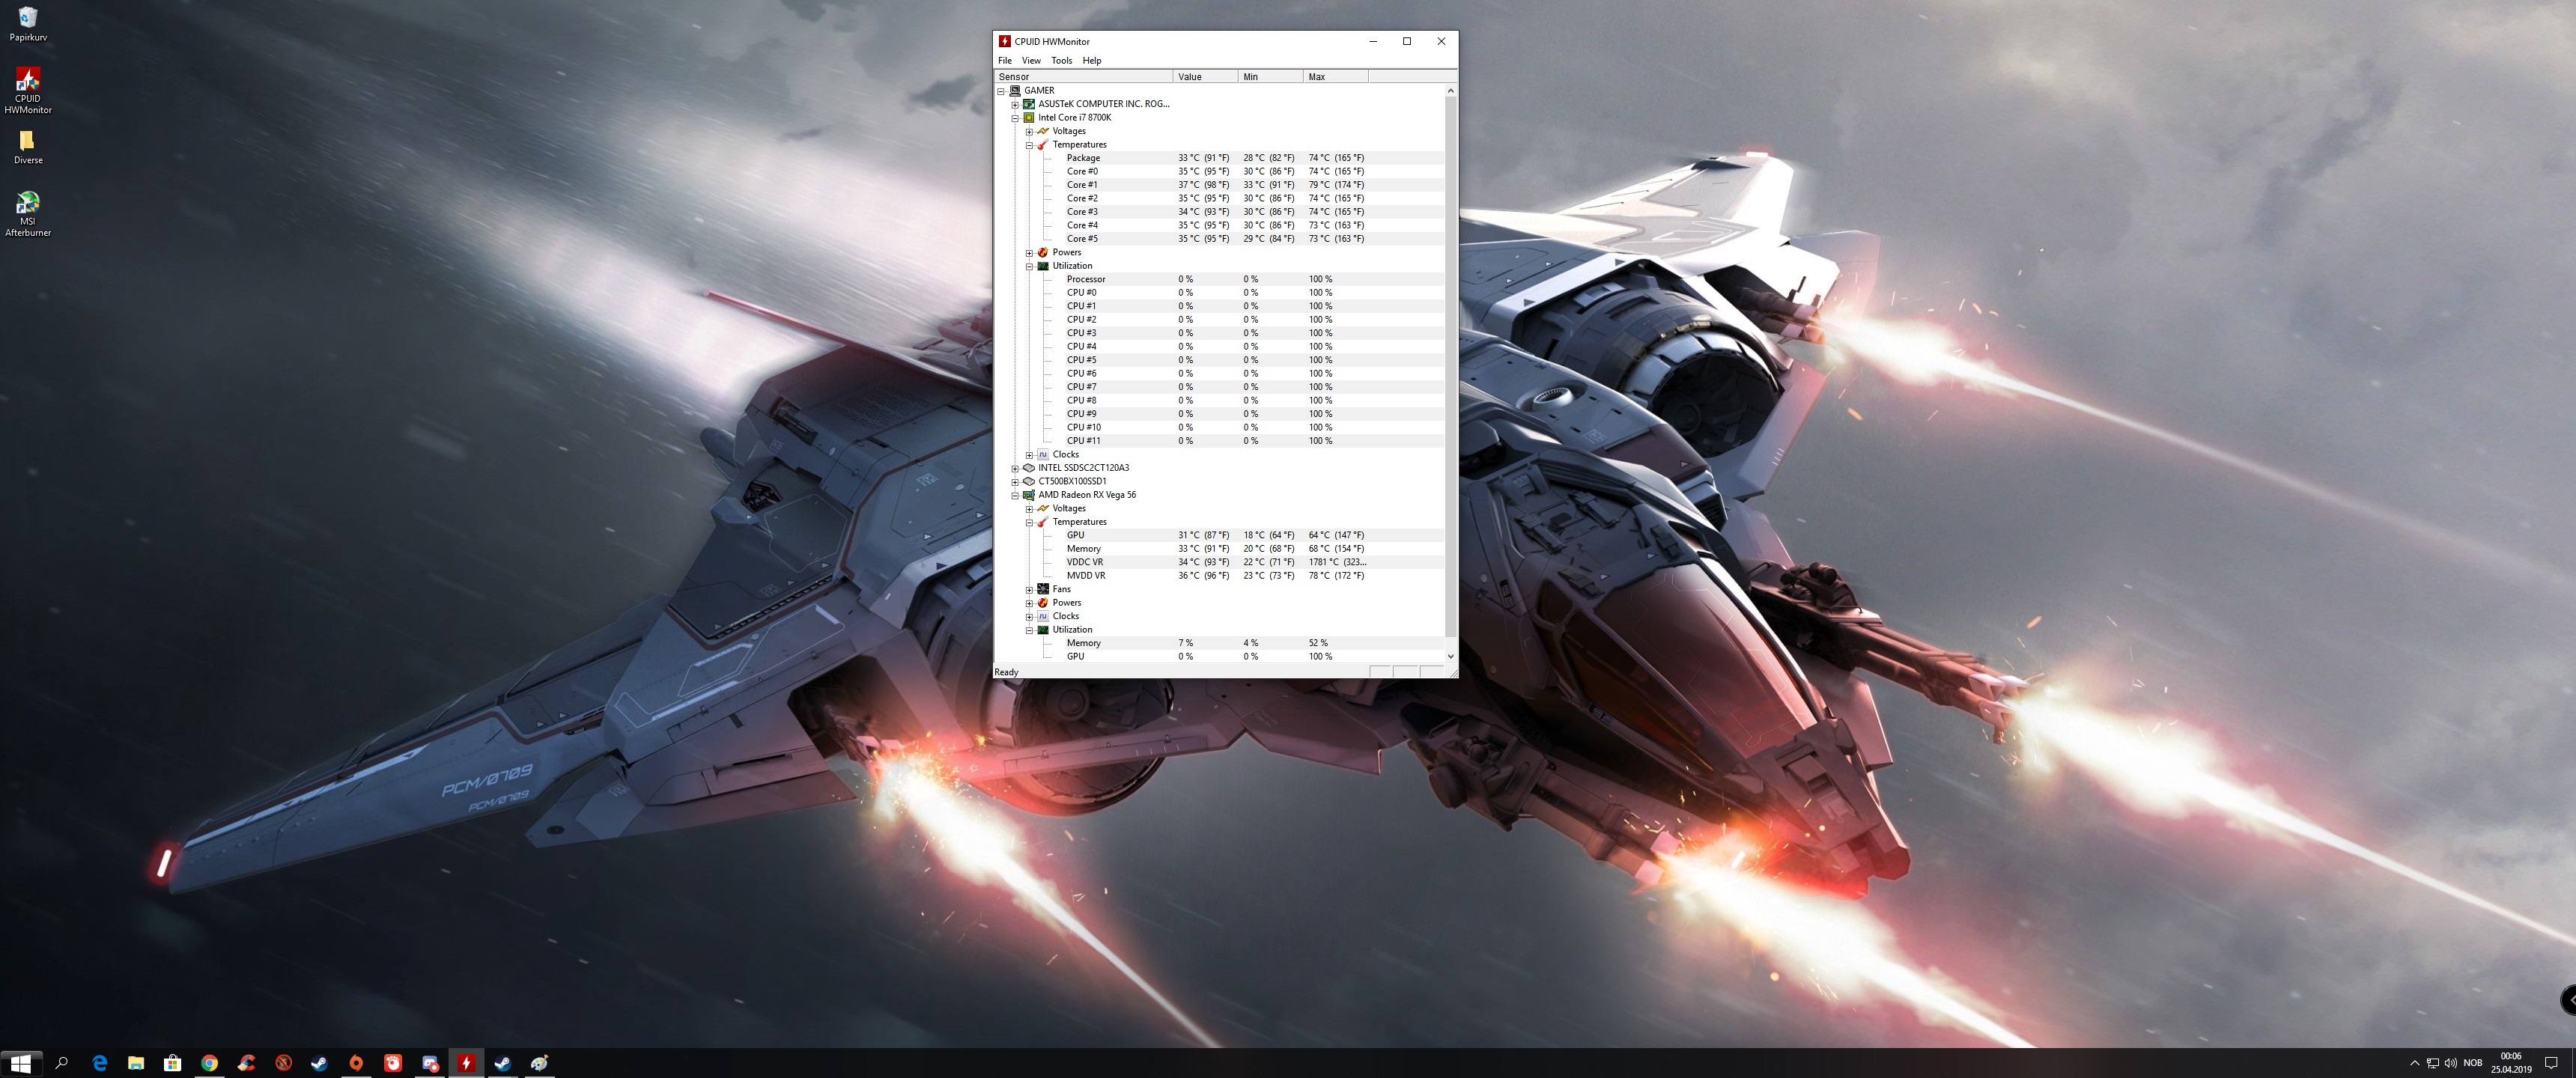
Task: Select the Diverse folder on desktop
Action: click(28, 147)
